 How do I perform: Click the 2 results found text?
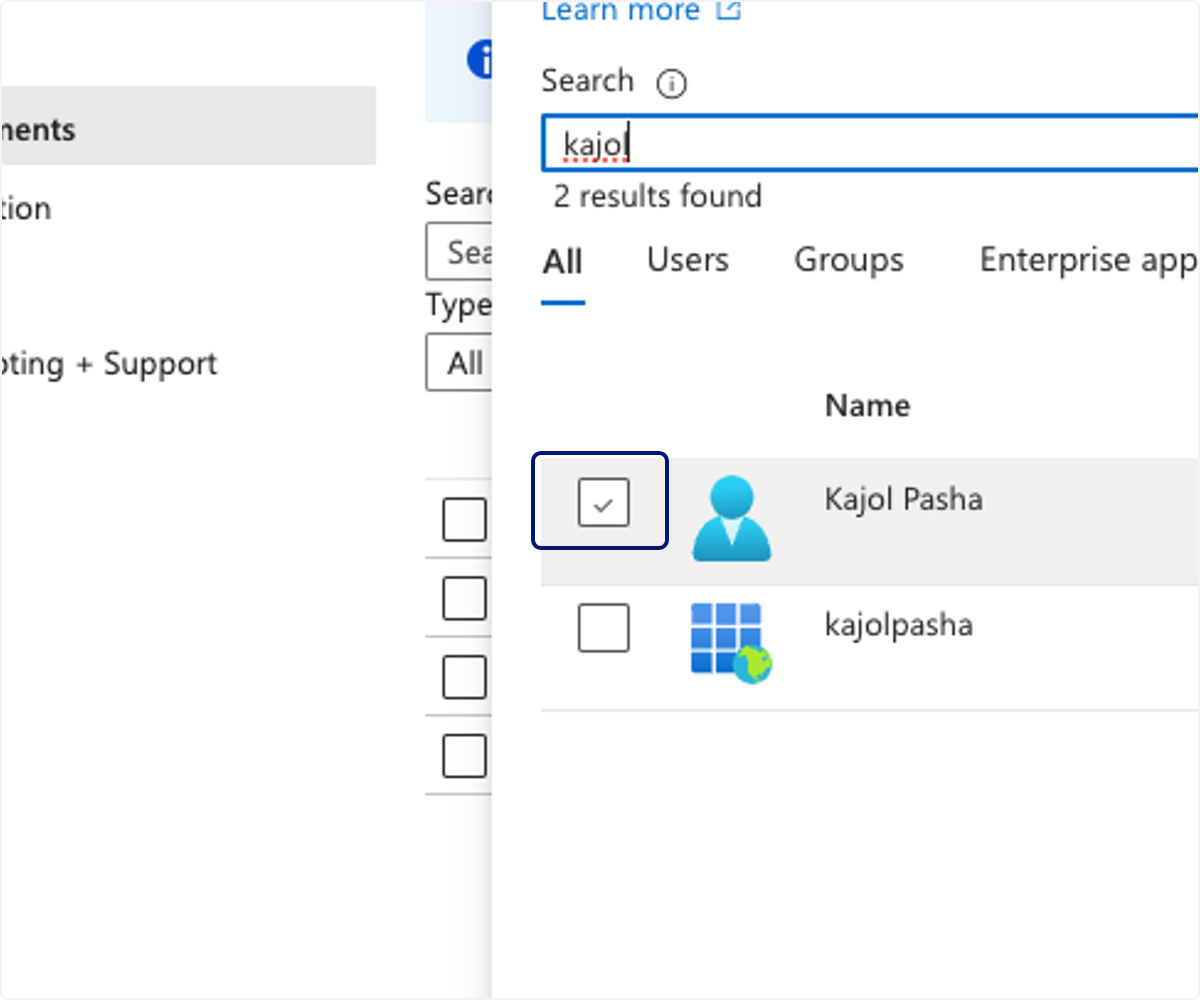point(657,196)
